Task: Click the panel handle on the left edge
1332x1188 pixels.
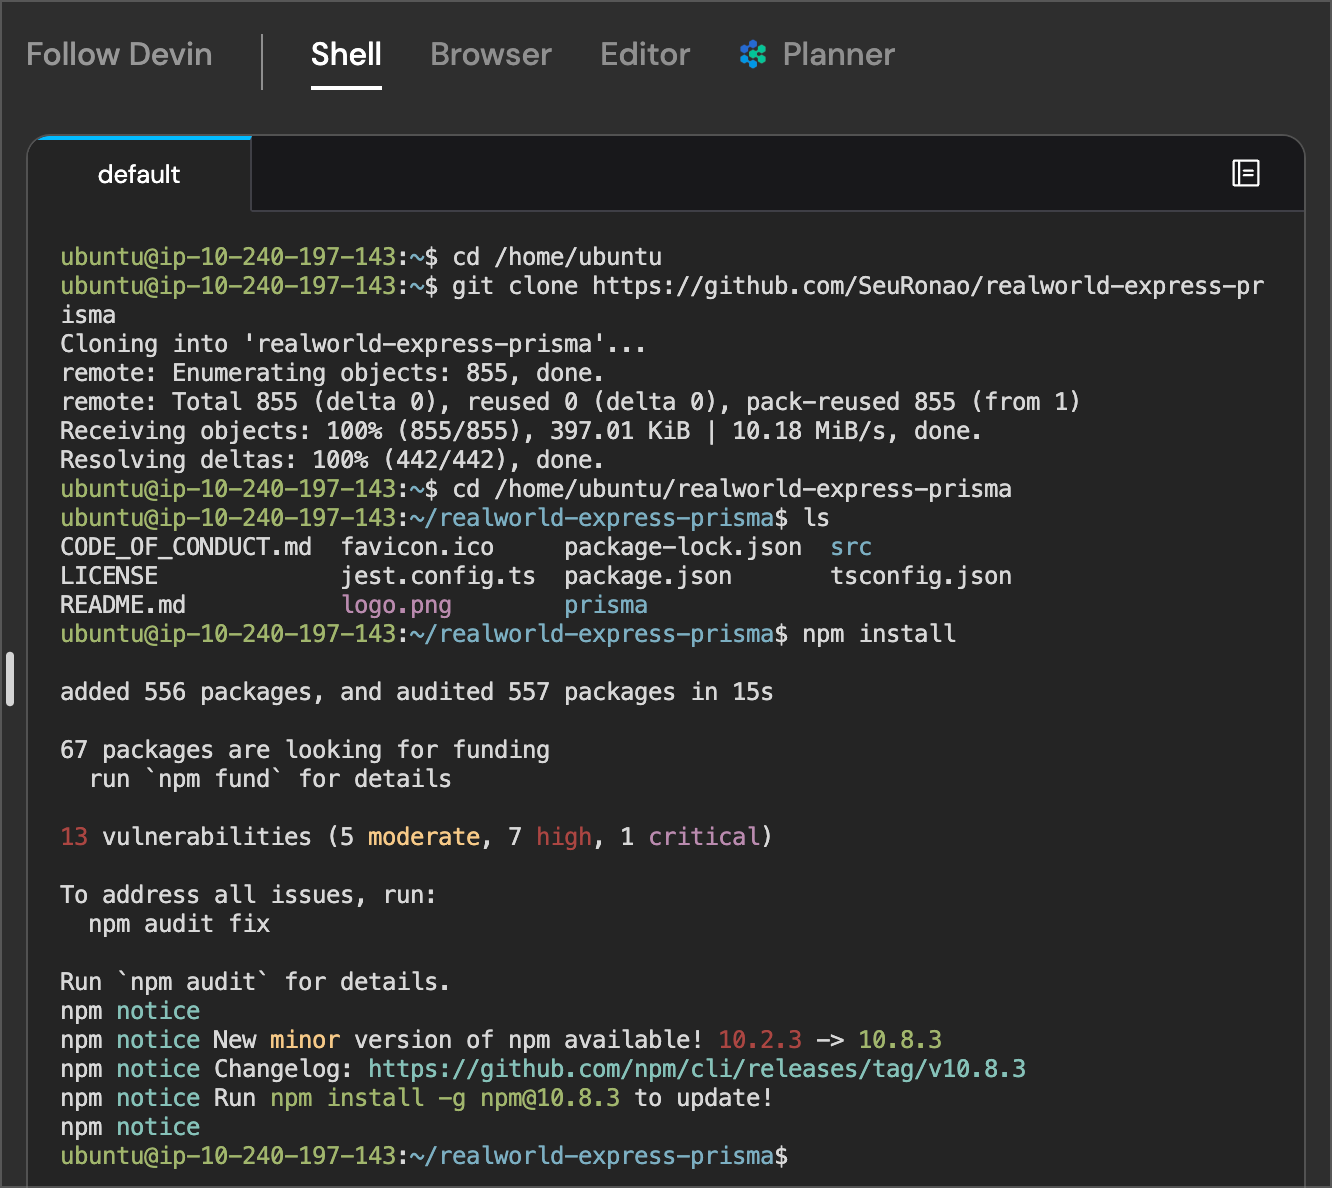Action: (x=10, y=679)
